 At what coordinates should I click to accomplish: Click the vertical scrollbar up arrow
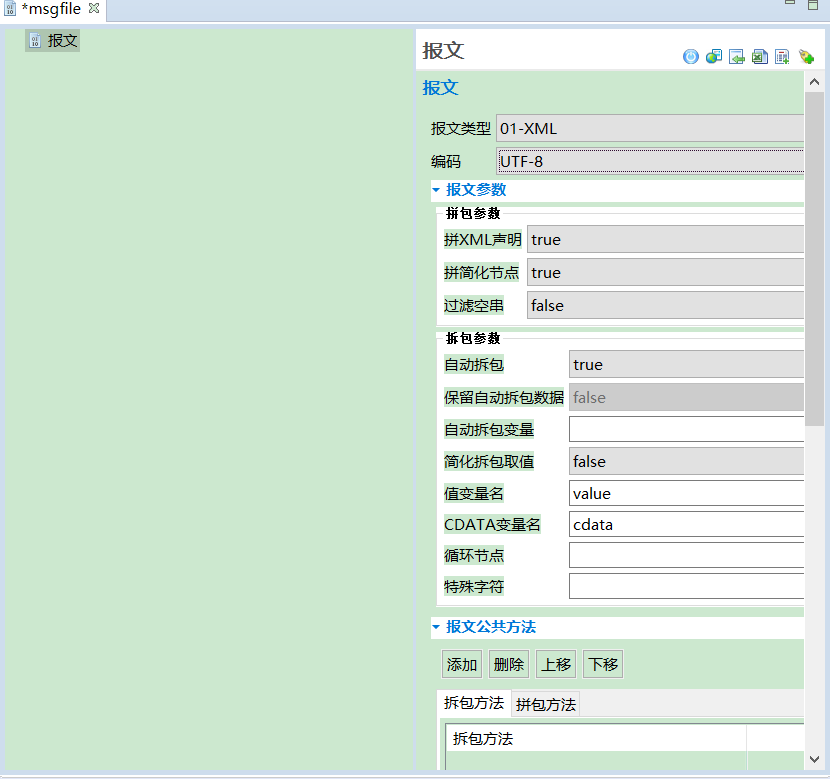pos(814,83)
